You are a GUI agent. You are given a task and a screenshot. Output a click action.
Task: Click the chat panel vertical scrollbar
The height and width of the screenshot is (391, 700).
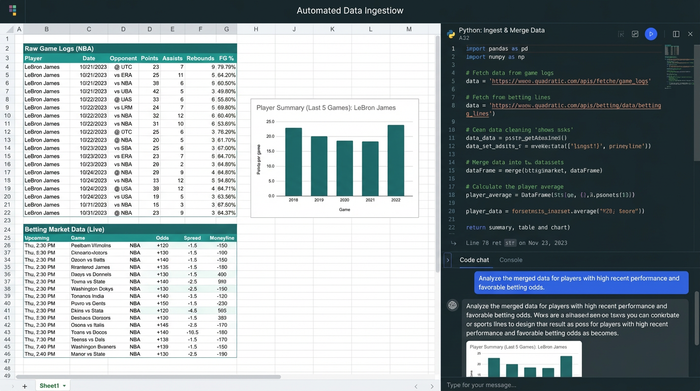pos(697,318)
